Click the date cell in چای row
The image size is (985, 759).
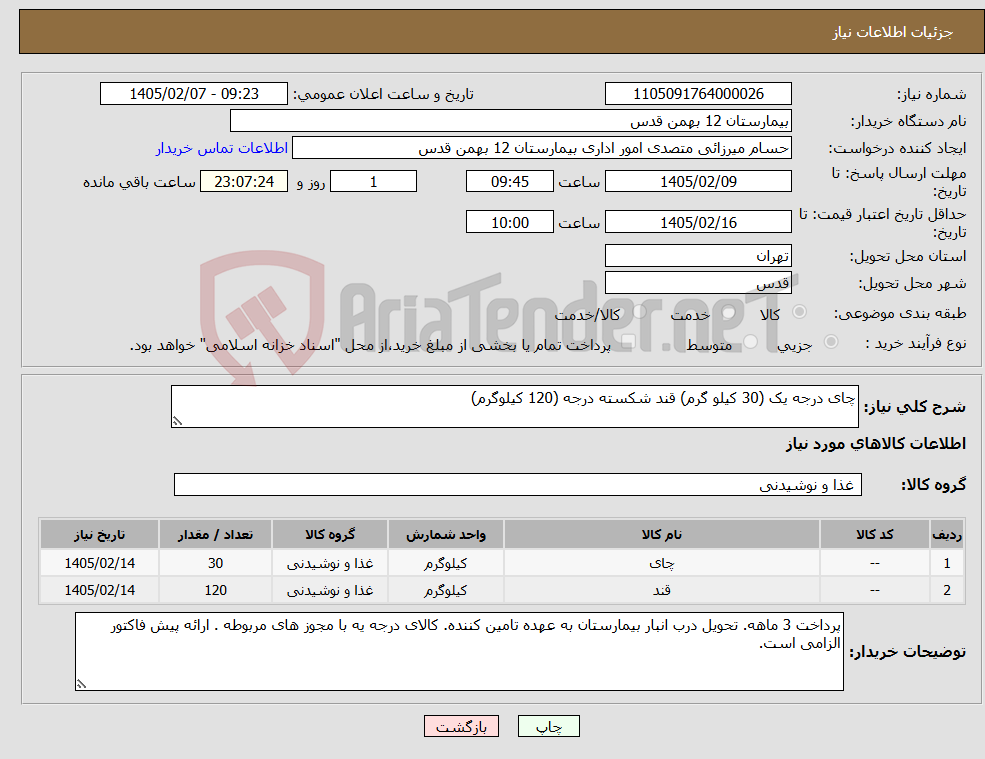tap(99, 563)
